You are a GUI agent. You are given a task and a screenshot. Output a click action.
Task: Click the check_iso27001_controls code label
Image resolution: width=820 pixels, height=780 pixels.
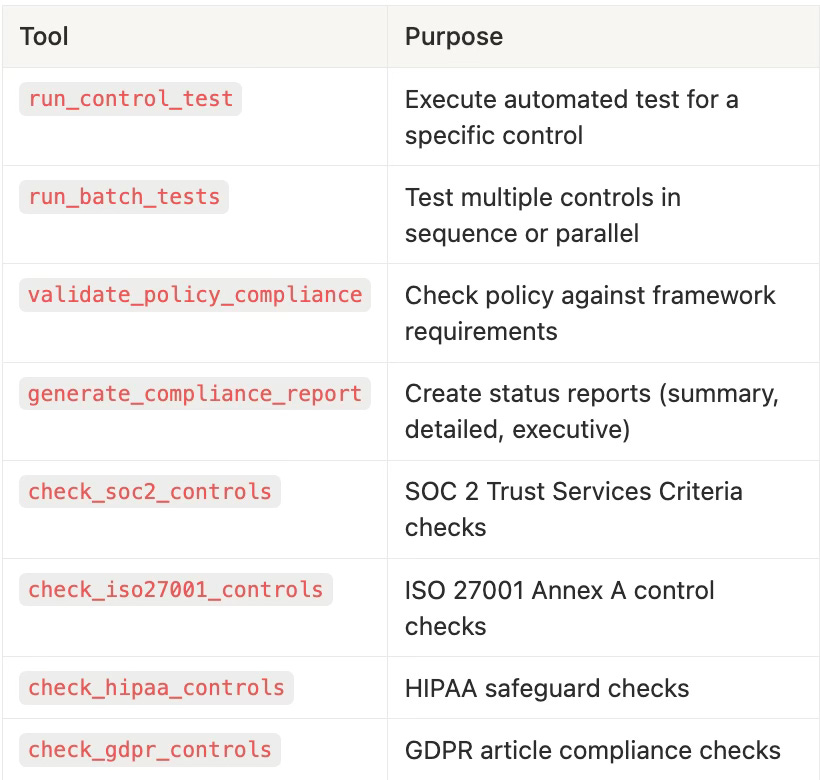click(176, 589)
